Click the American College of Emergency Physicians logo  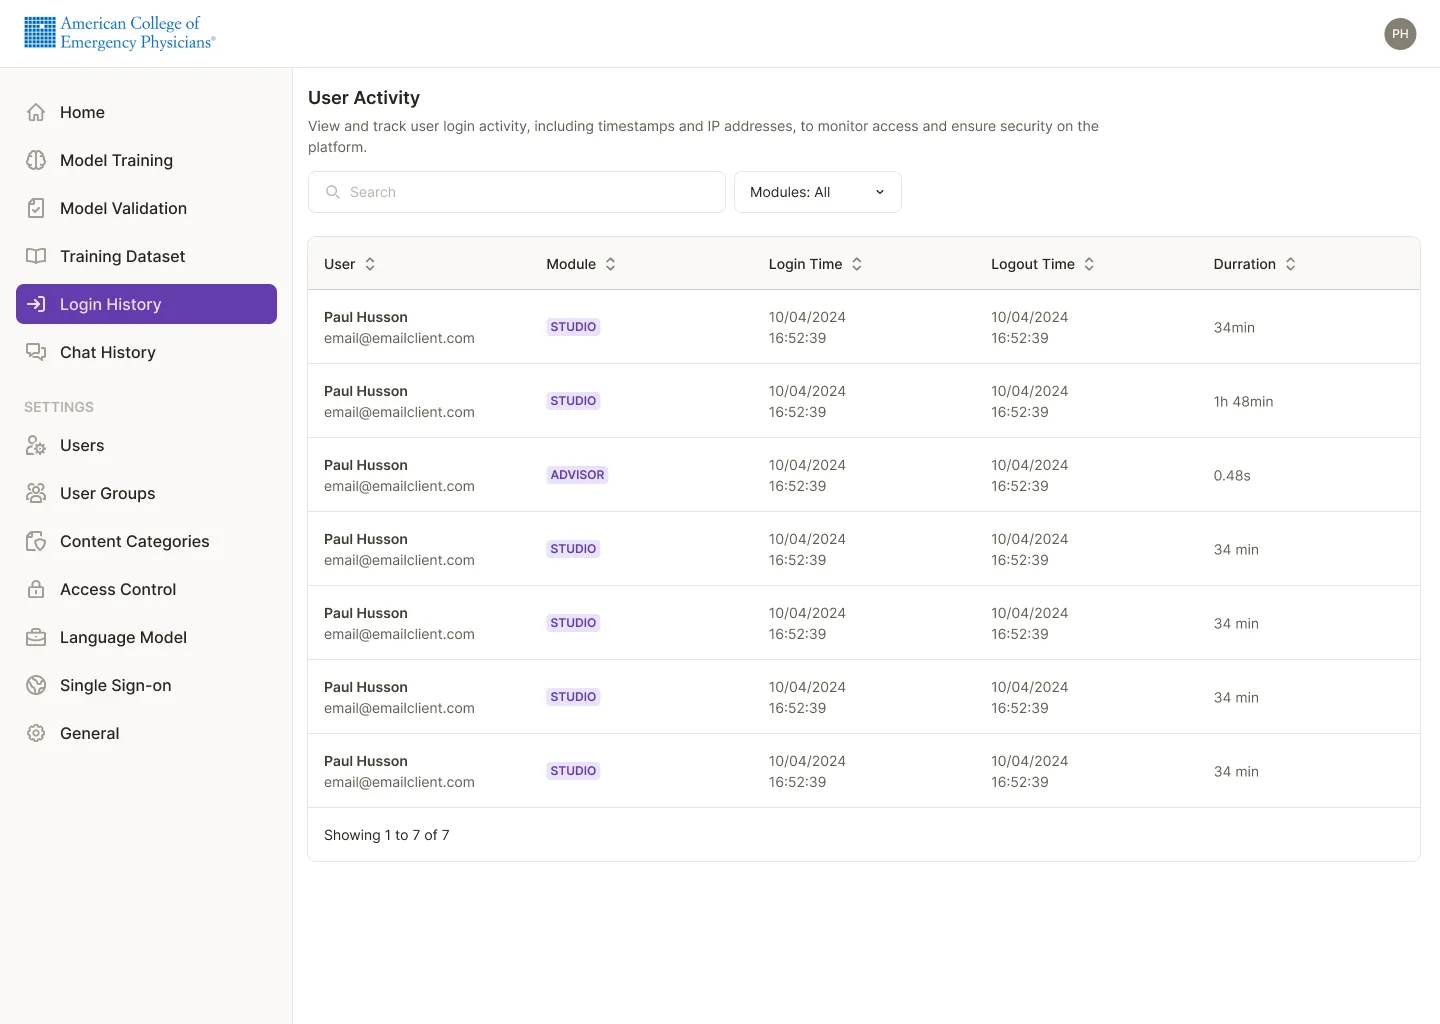click(120, 33)
